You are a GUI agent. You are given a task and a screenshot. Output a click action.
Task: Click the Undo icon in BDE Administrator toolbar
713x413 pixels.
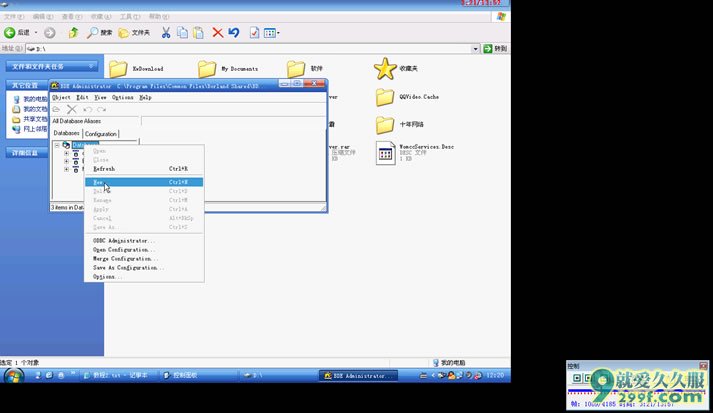87,109
